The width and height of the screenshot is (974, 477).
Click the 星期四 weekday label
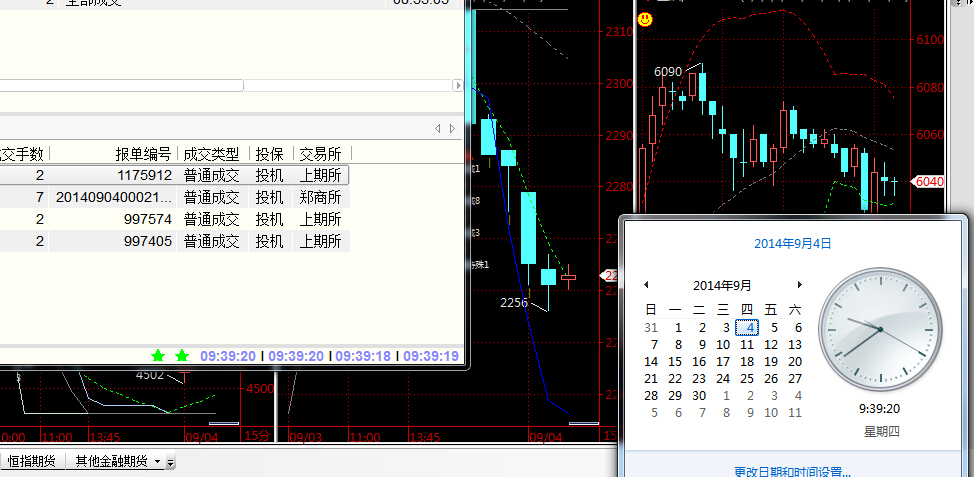tap(881, 431)
